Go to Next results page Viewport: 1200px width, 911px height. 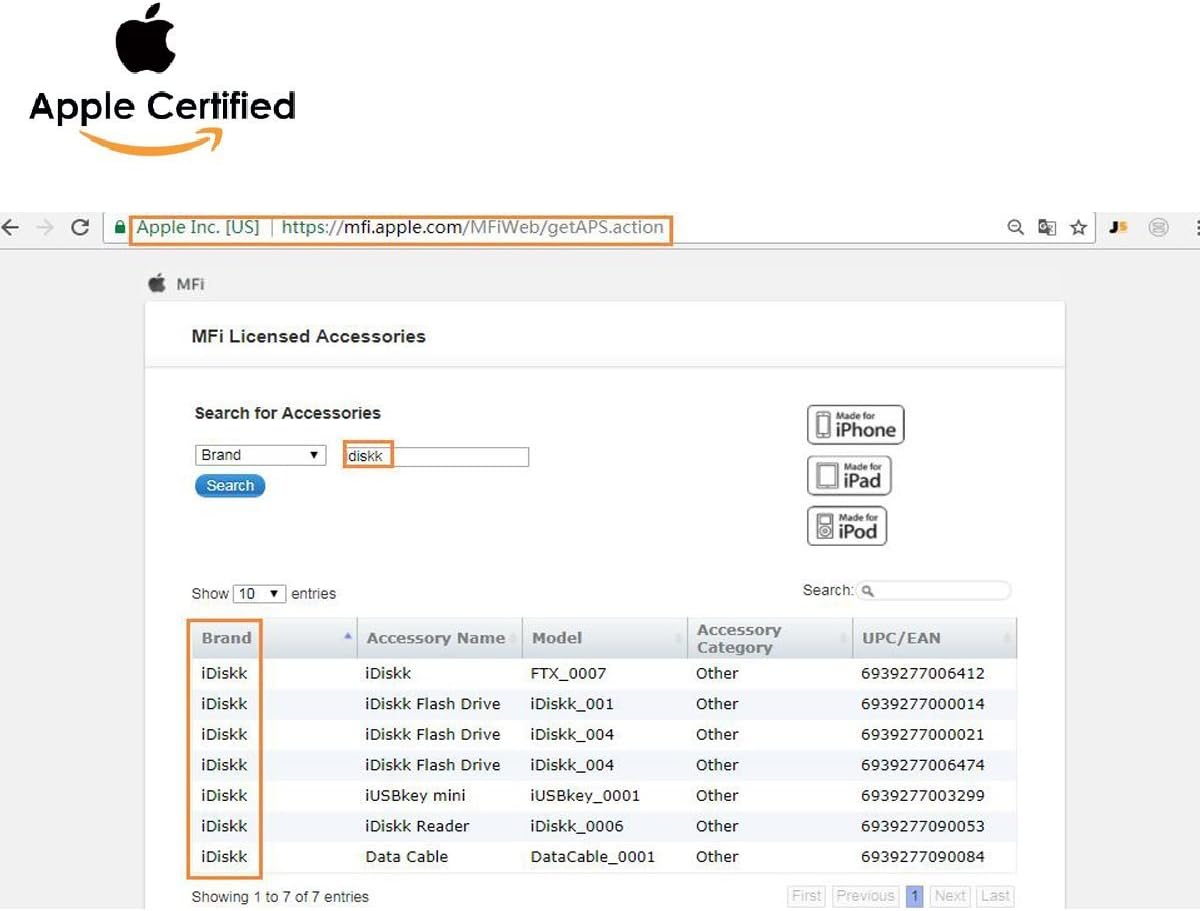pyautogui.click(x=950, y=896)
